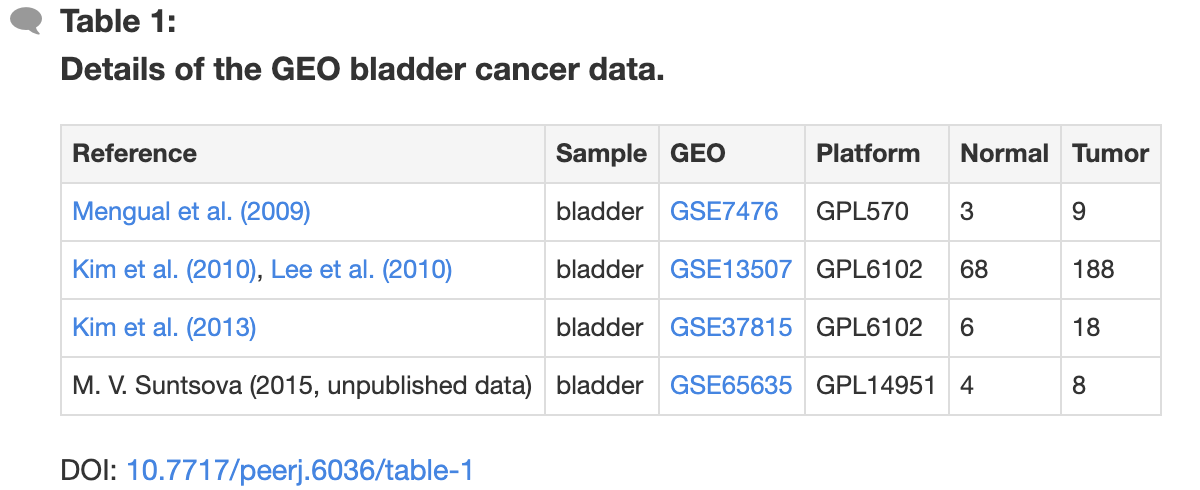Open GEO dataset GSE7476
1200x490 pixels.
click(x=724, y=212)
